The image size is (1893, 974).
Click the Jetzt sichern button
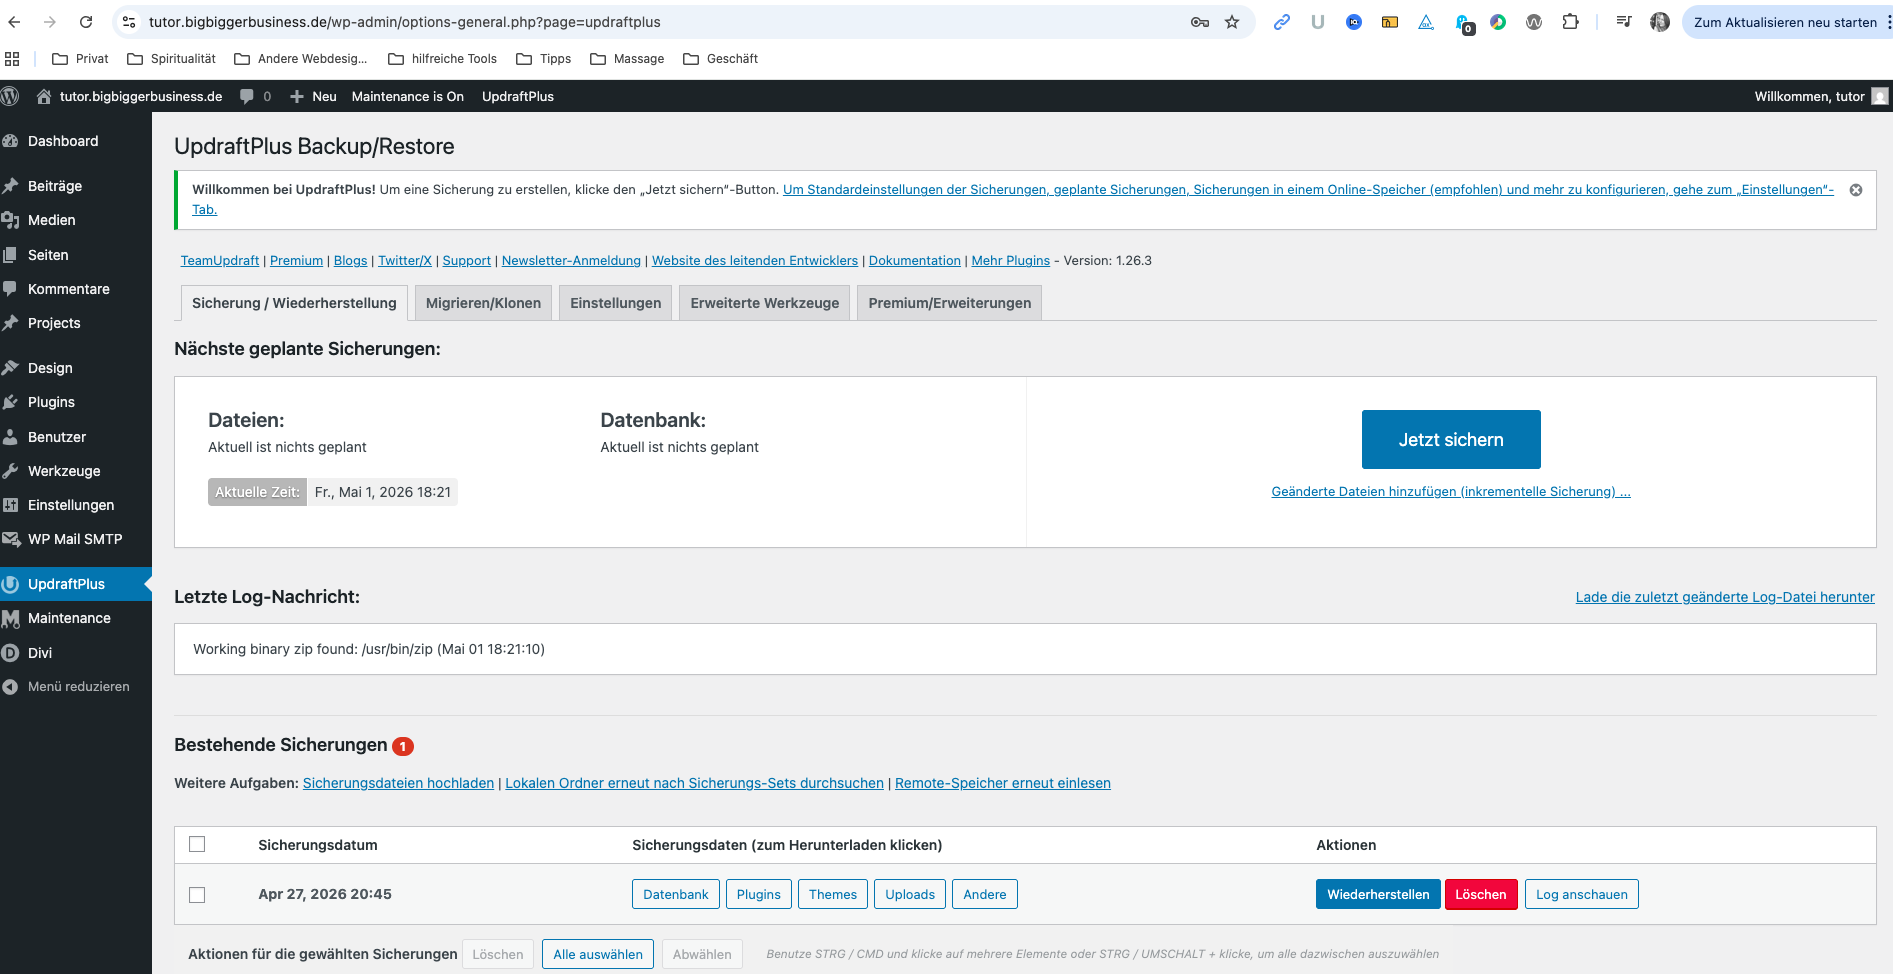1451,440
